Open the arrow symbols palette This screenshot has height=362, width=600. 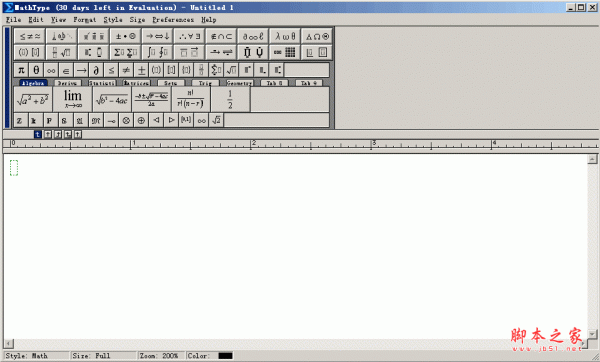157,36
